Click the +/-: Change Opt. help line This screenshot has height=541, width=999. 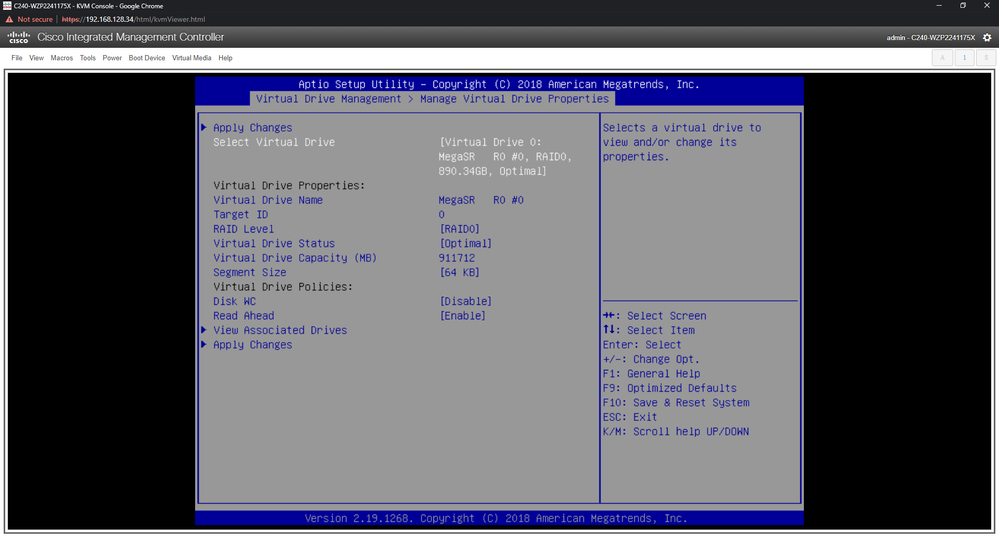tap(650, 359)
